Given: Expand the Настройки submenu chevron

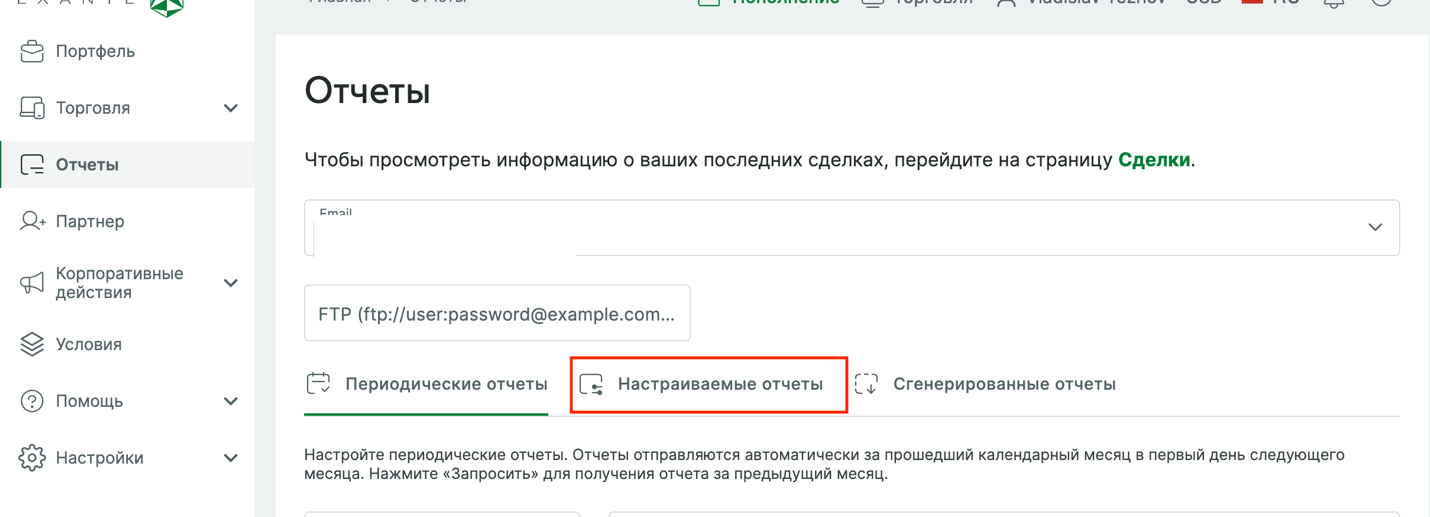Looking at the screenshot, I should click(x=231, y=458).
